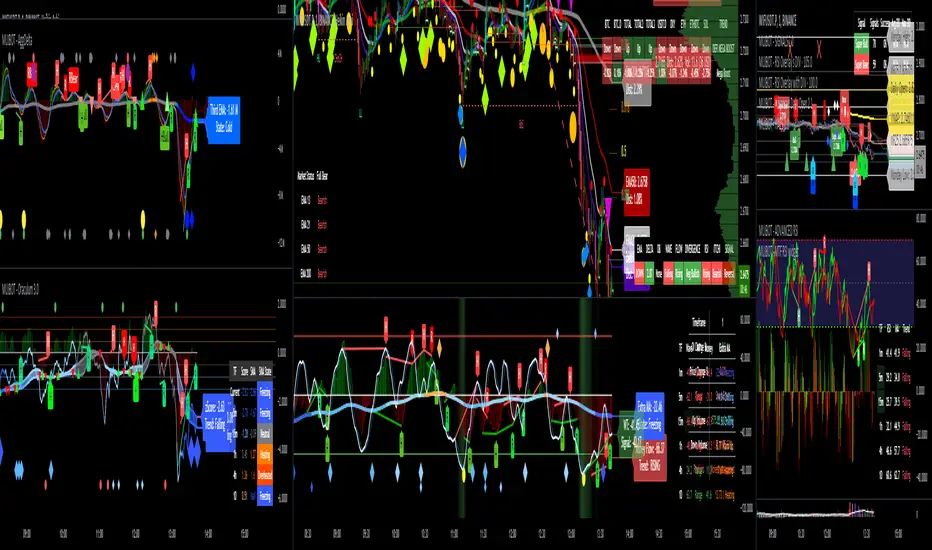Click the blue Extra MA Freezing label
Image resolution: width=932 pixels, height=550 pixels.
coord(650,415)
